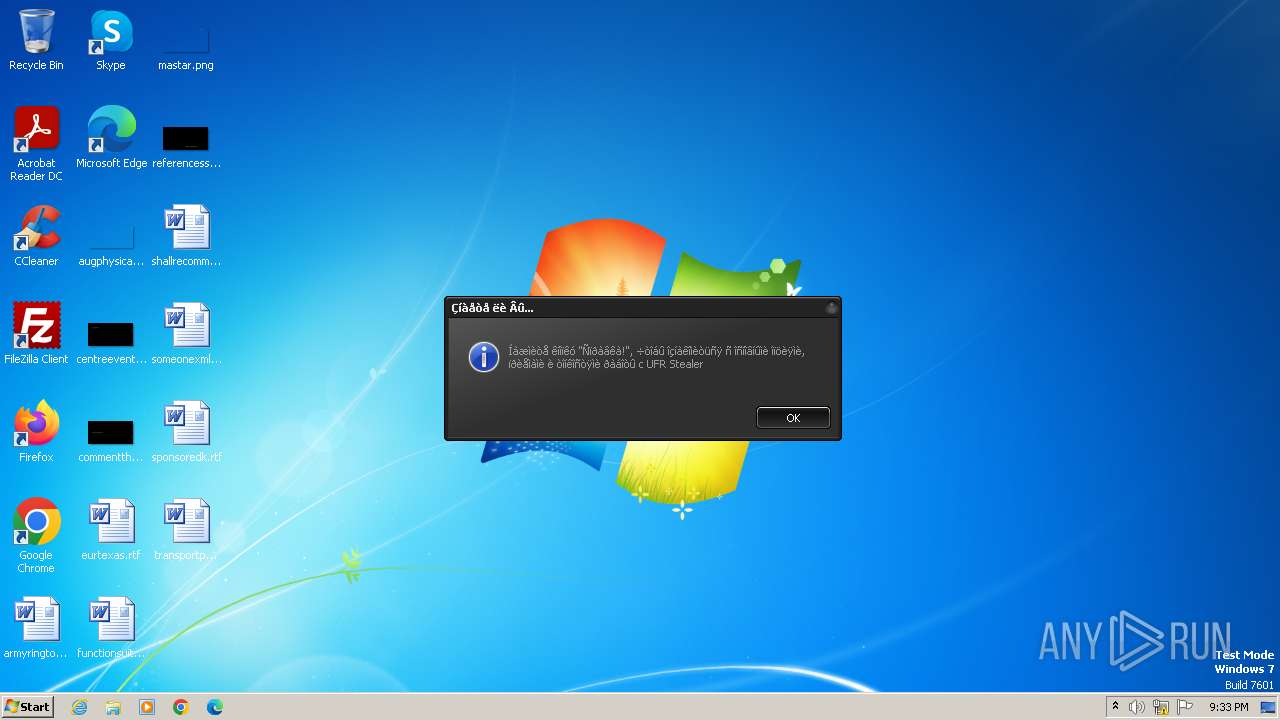The image size is (1280, 720).
Task: Launch FileZilla Client shortcut
Action: 36,334
